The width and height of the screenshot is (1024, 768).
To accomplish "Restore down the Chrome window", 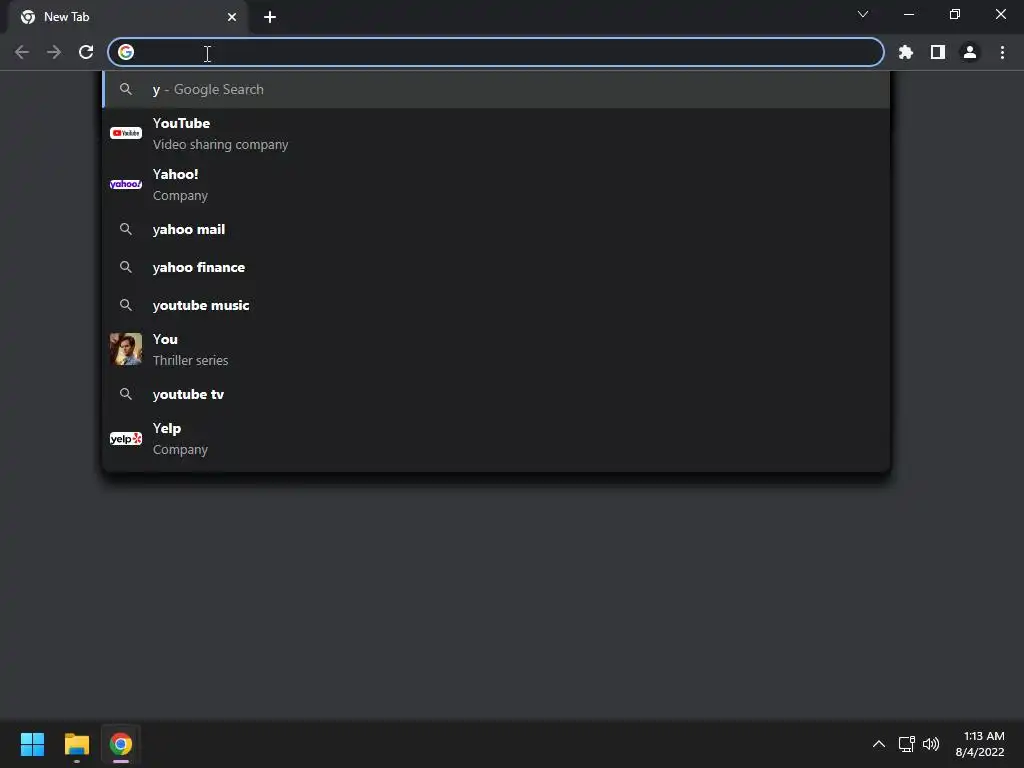I will pos(955,14).
